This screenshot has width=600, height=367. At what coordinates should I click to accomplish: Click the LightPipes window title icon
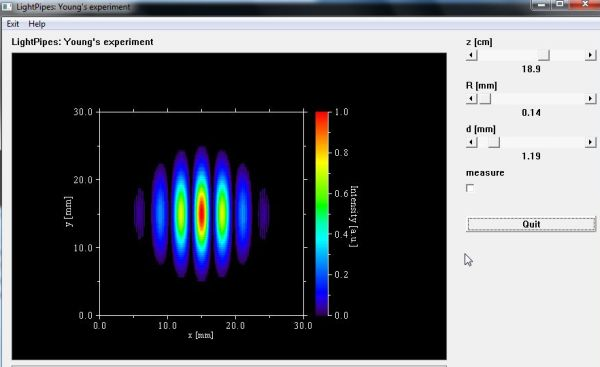pos(7,7)
